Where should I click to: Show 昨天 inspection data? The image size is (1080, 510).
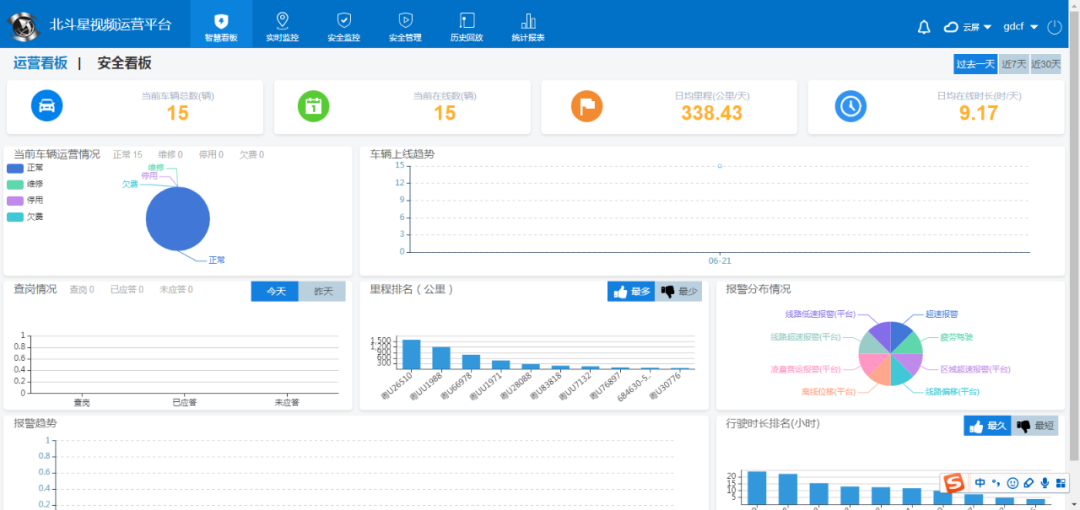pyautogui.click(x=322, y=291)
